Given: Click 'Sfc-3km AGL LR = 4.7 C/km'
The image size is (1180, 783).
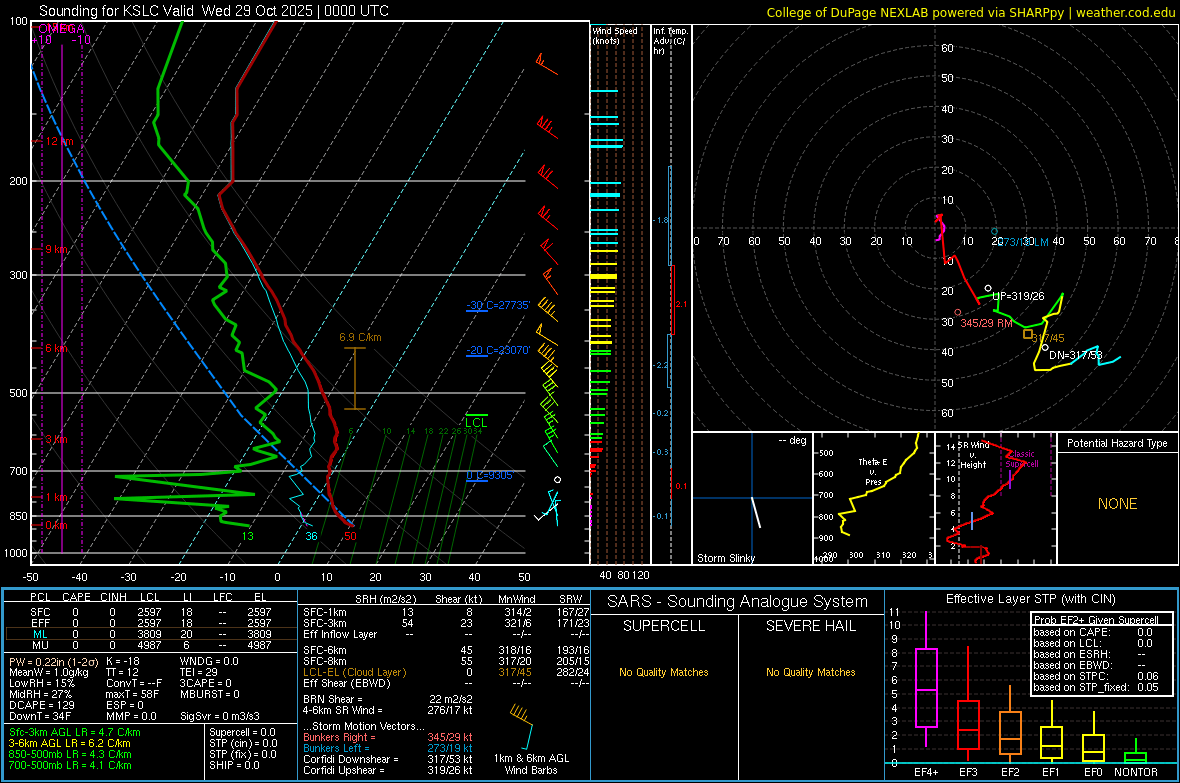Looking at the screenshot, I should (75, 732).
